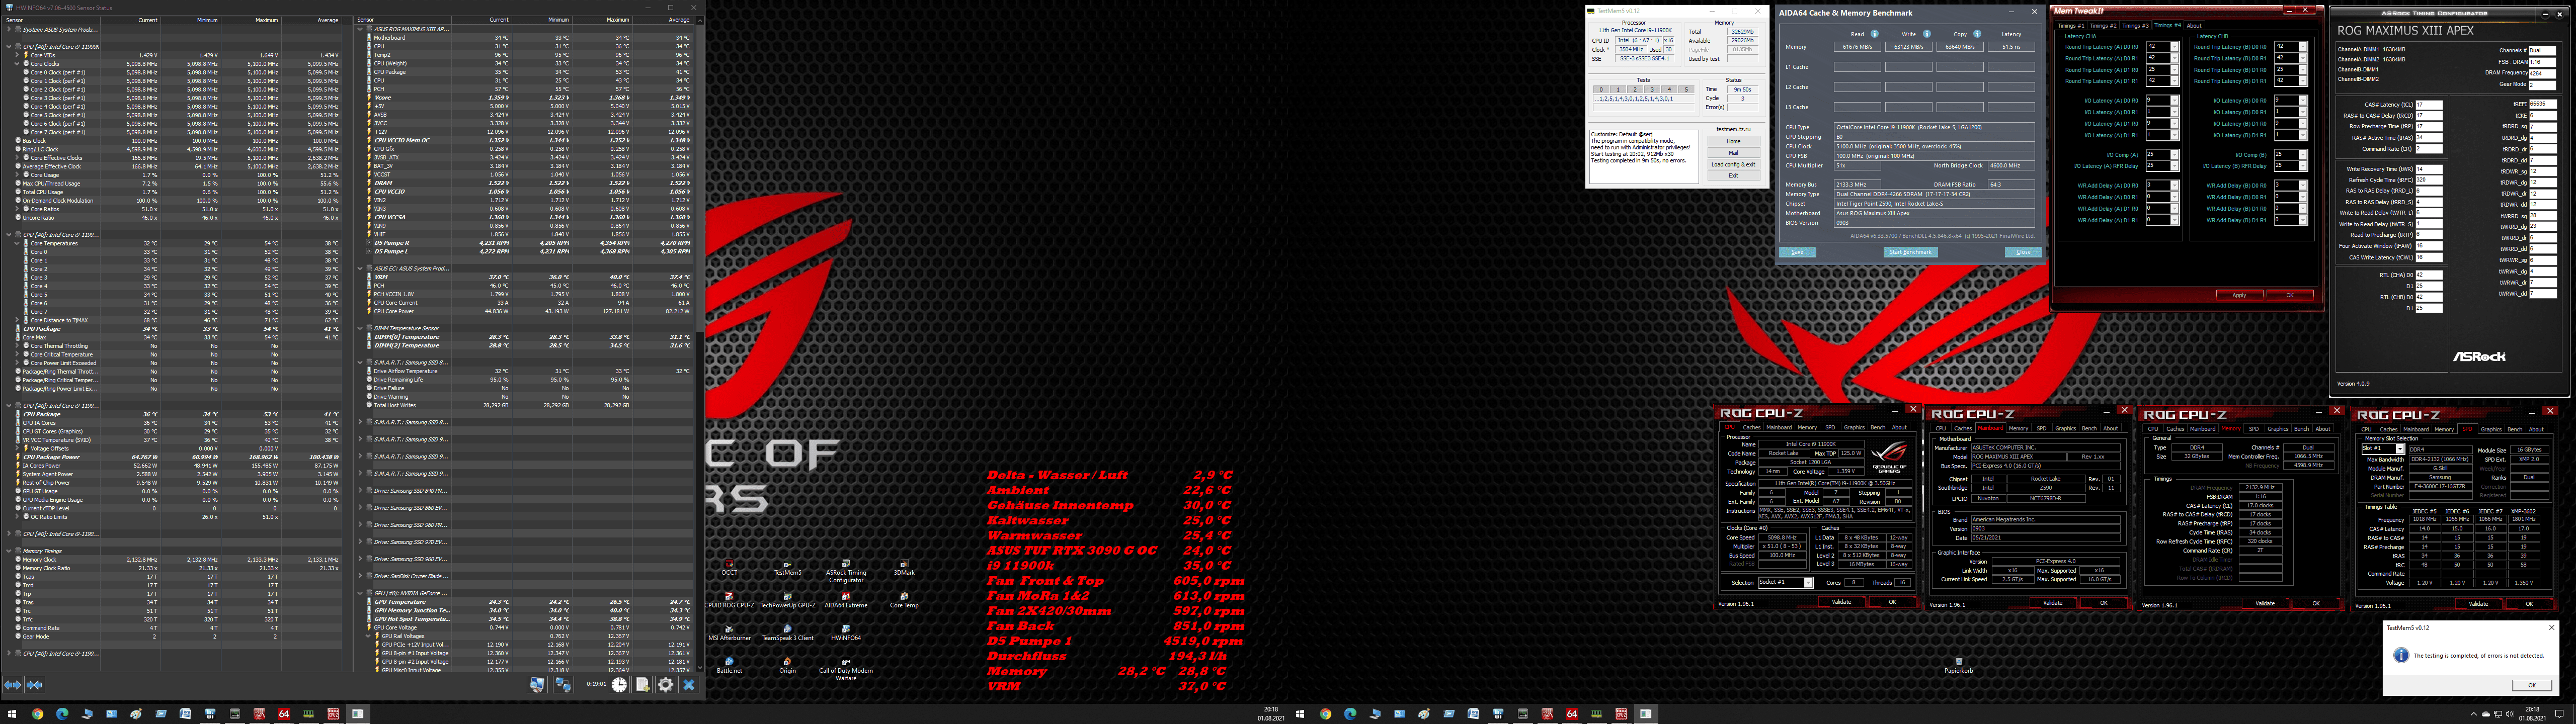The height and width of the screenshot is (724, 2576).
Task: Open ASRock Timing Configurator desktop shortcut
Action: point(846,570)
